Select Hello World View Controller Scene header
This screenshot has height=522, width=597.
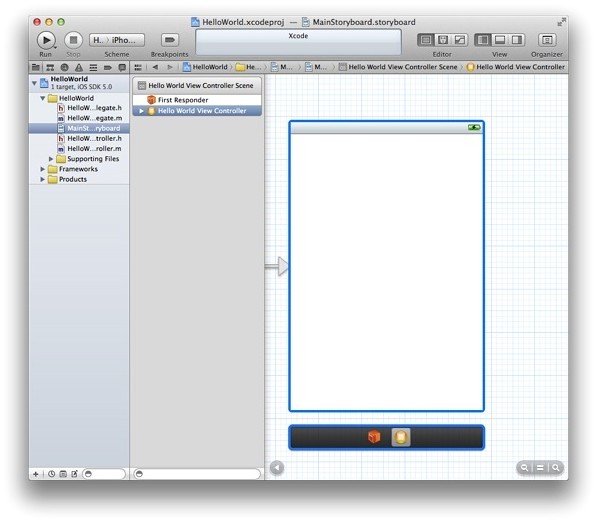(x=197, y=86)
